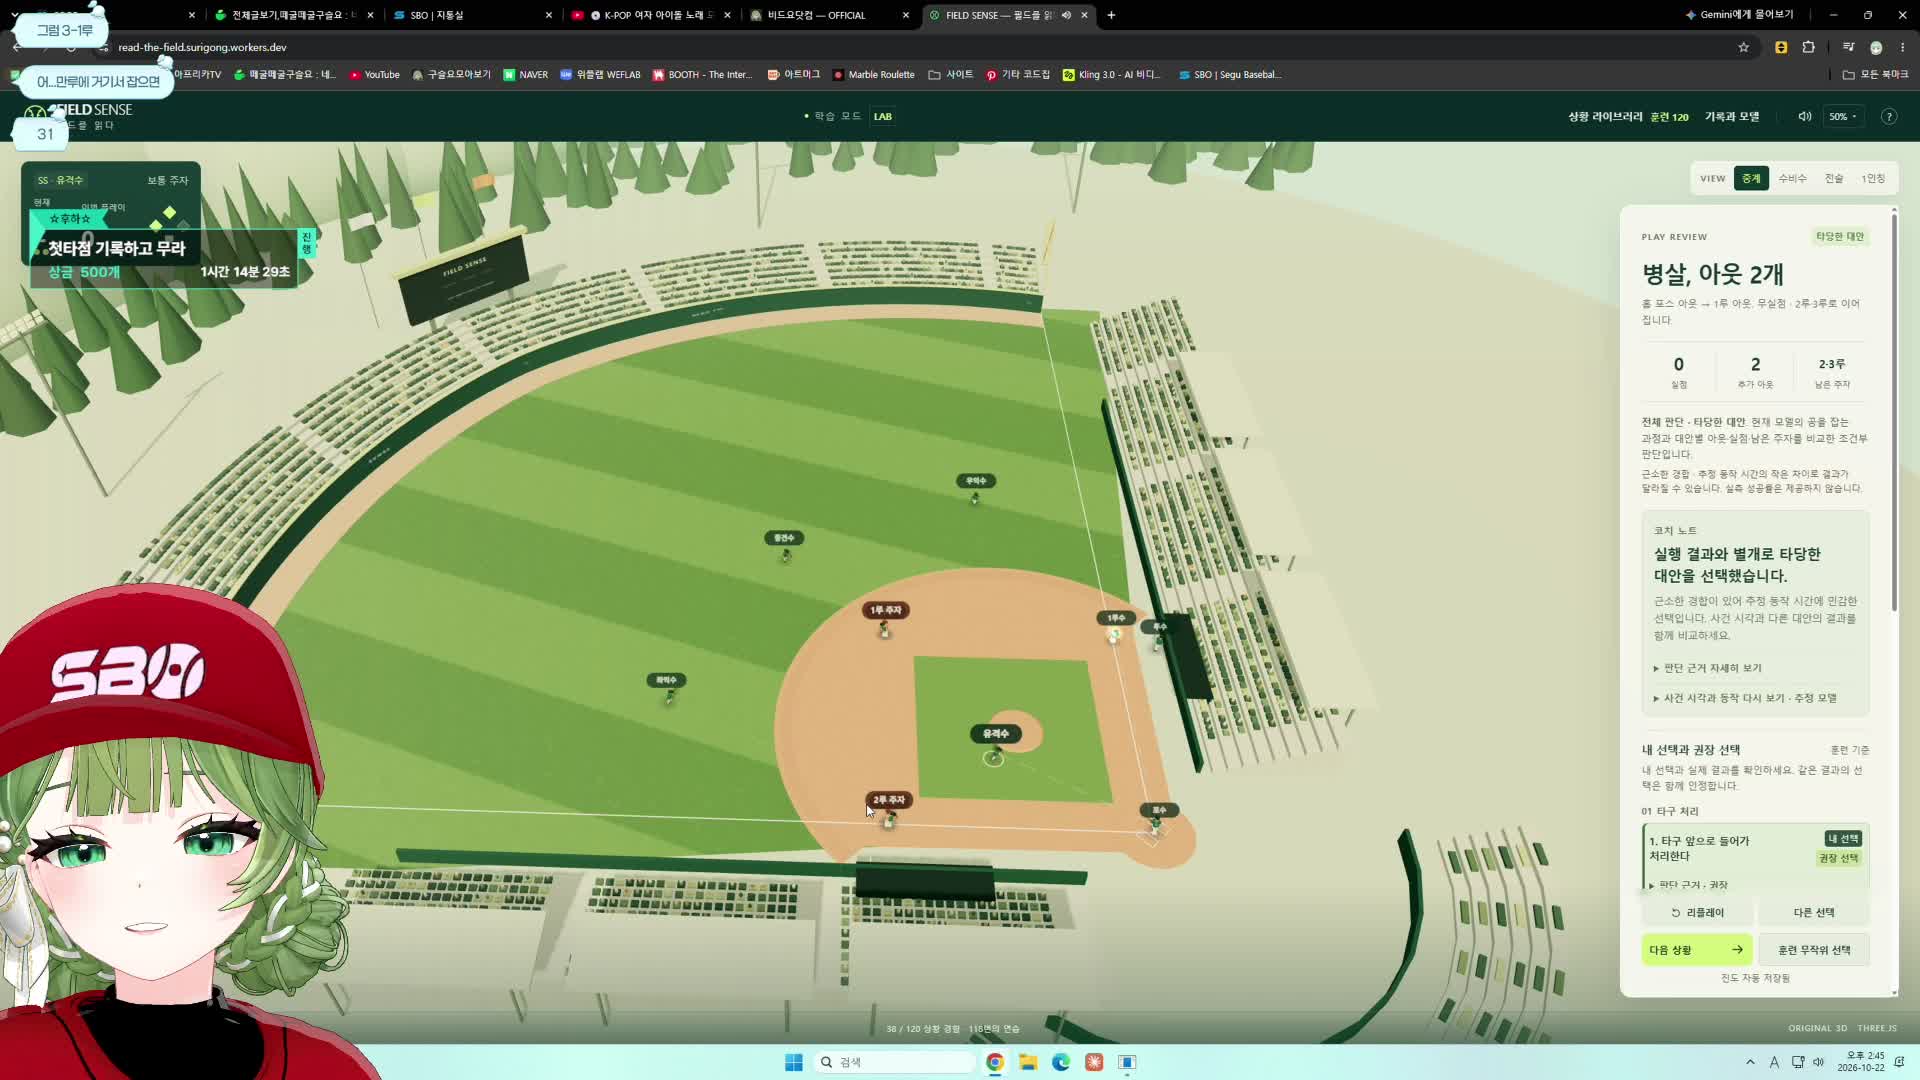Image resolution: width=1920 pixels, height=1080 pixels.
Task: Select the 유격수 player marker on field
Action: [995, 734]
